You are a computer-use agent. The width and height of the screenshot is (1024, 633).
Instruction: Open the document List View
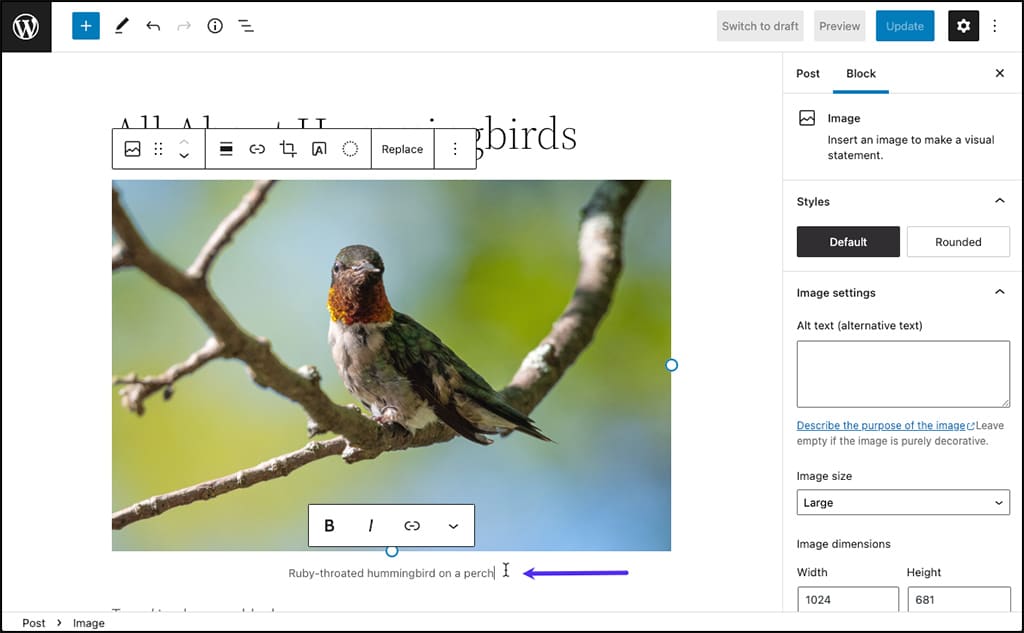pos(246,25)
